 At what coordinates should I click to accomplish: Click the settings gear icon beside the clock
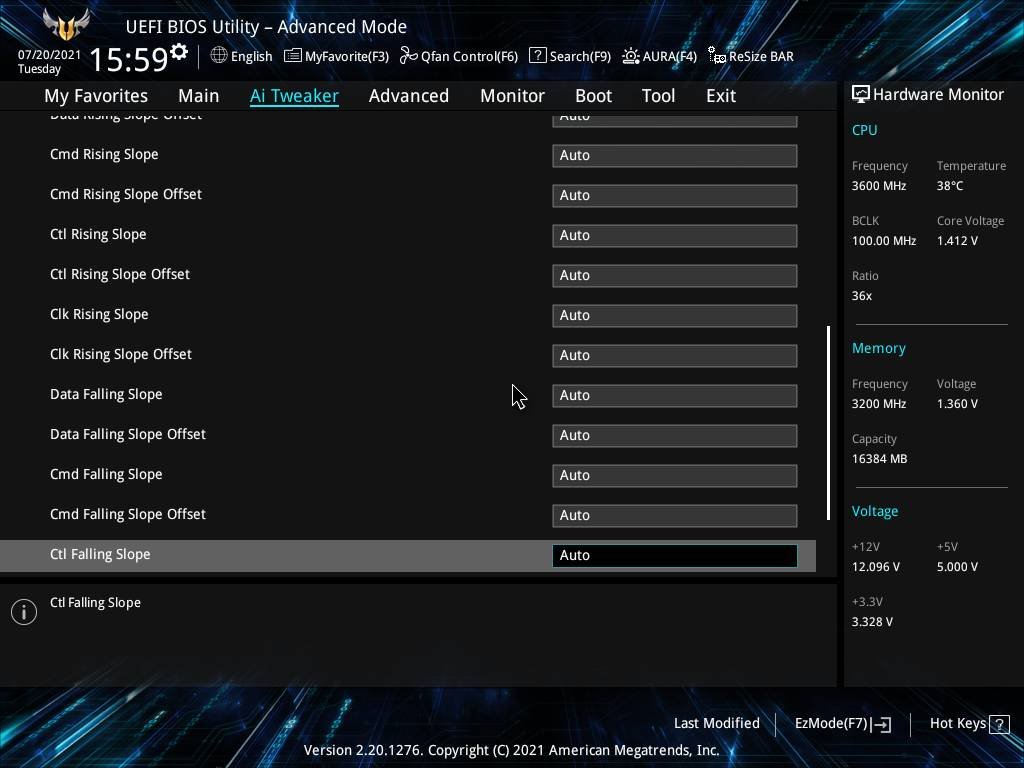click(x=179, y=52)
